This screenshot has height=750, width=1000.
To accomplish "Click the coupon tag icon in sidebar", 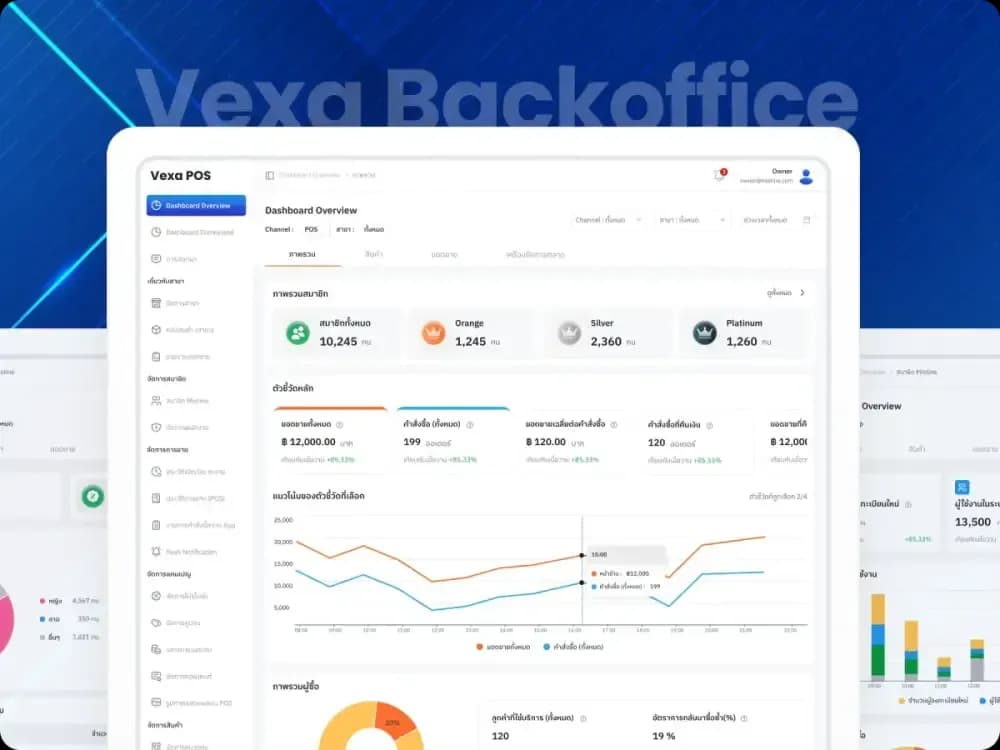I will pos(156,622).
